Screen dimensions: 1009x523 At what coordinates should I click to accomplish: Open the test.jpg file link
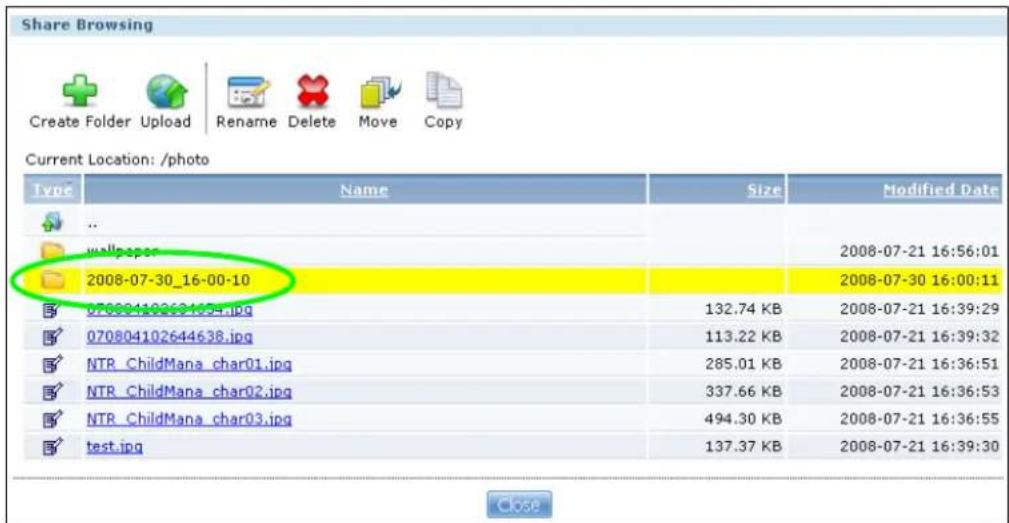pyautogui.click(x=115, y=446)
